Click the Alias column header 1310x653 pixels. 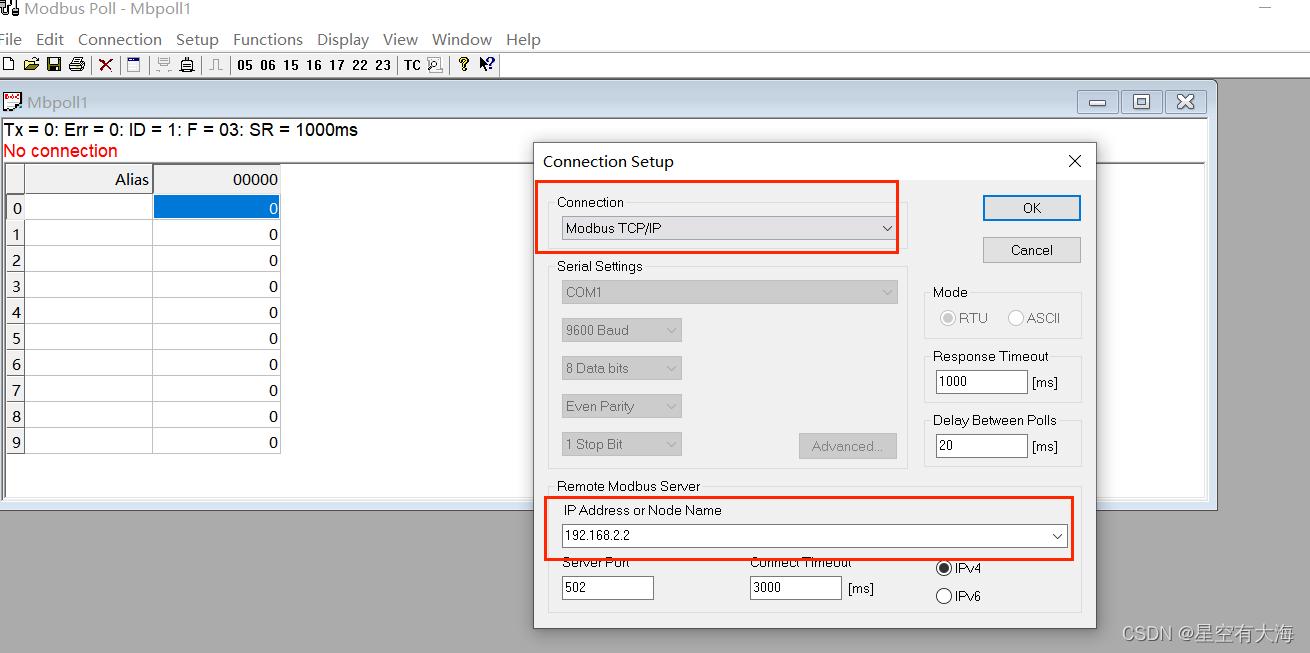89,180
